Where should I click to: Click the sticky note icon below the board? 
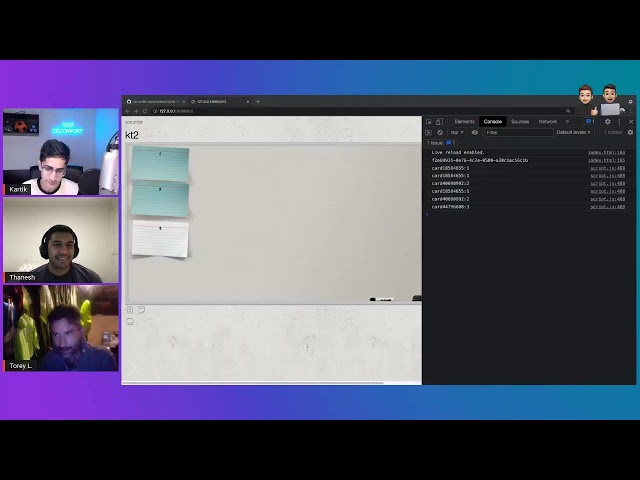[x=141, y=310]
